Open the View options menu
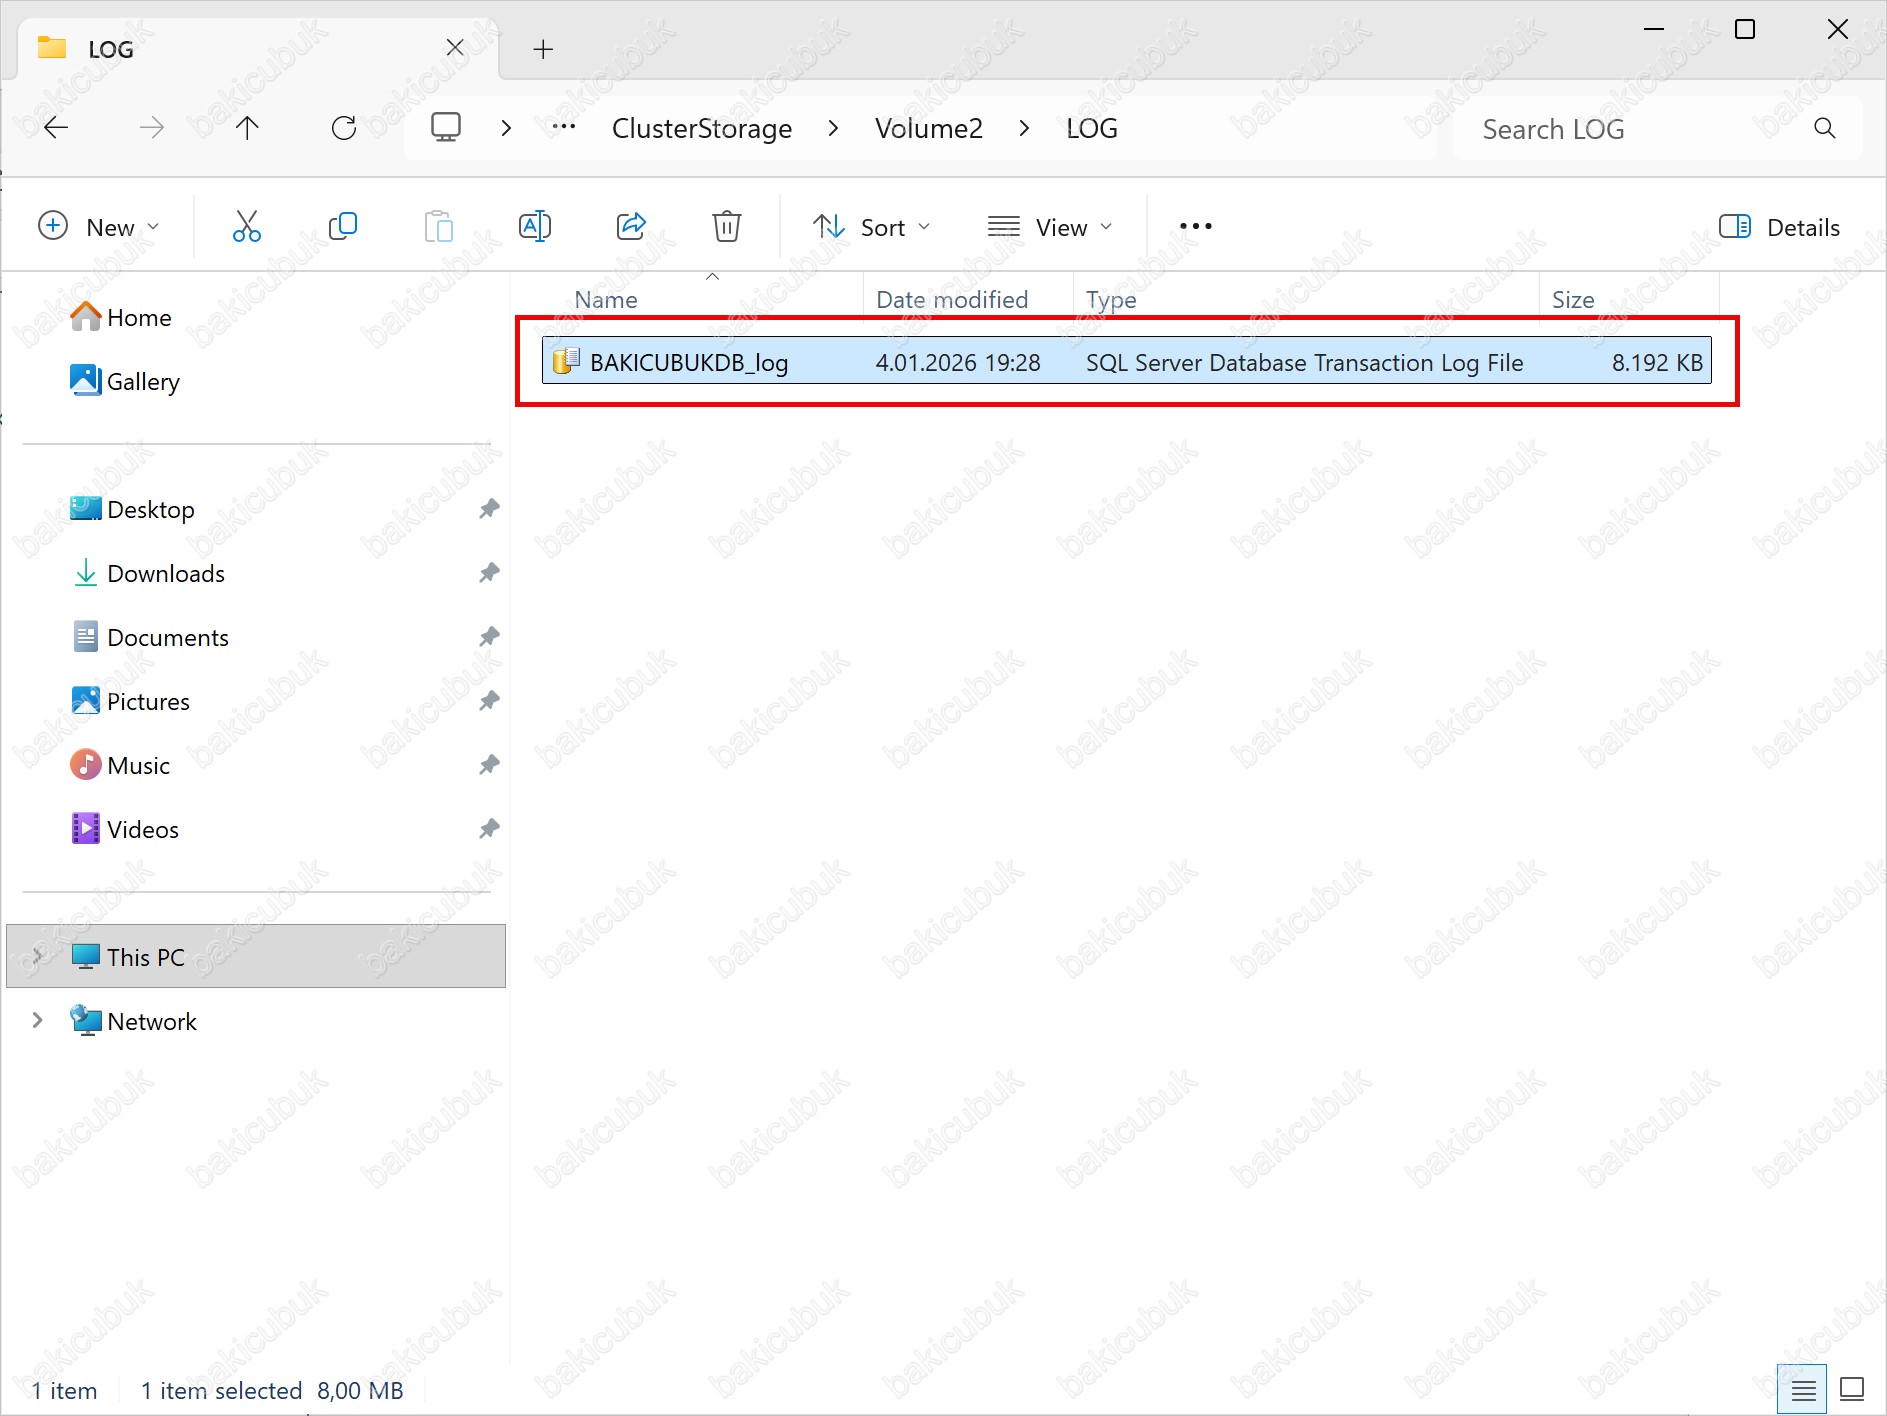1887x1416 pixels. pos(1050,227)
